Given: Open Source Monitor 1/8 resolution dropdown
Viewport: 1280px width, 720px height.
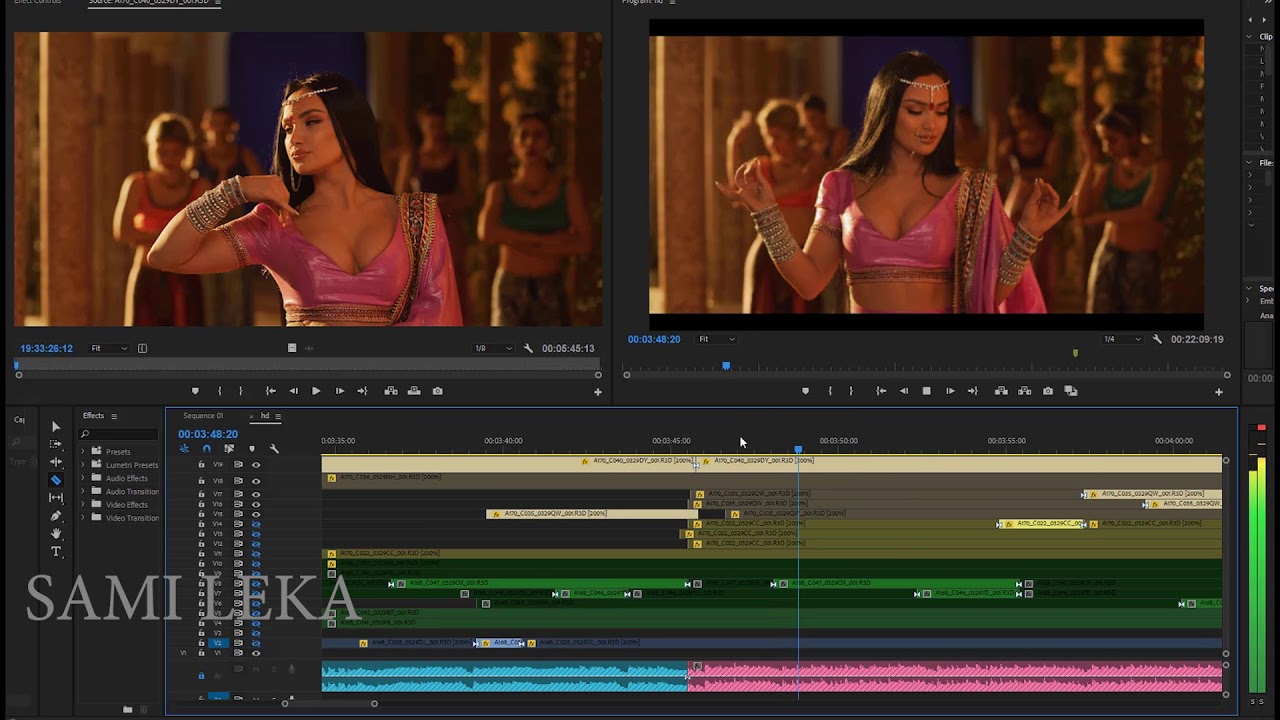Looking at the screenshot, I should pyautogui.click(x=493, y=348).
